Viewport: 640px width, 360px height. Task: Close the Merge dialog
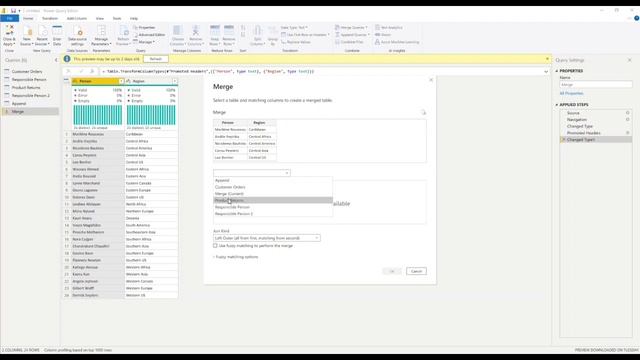tap(431, 80)
